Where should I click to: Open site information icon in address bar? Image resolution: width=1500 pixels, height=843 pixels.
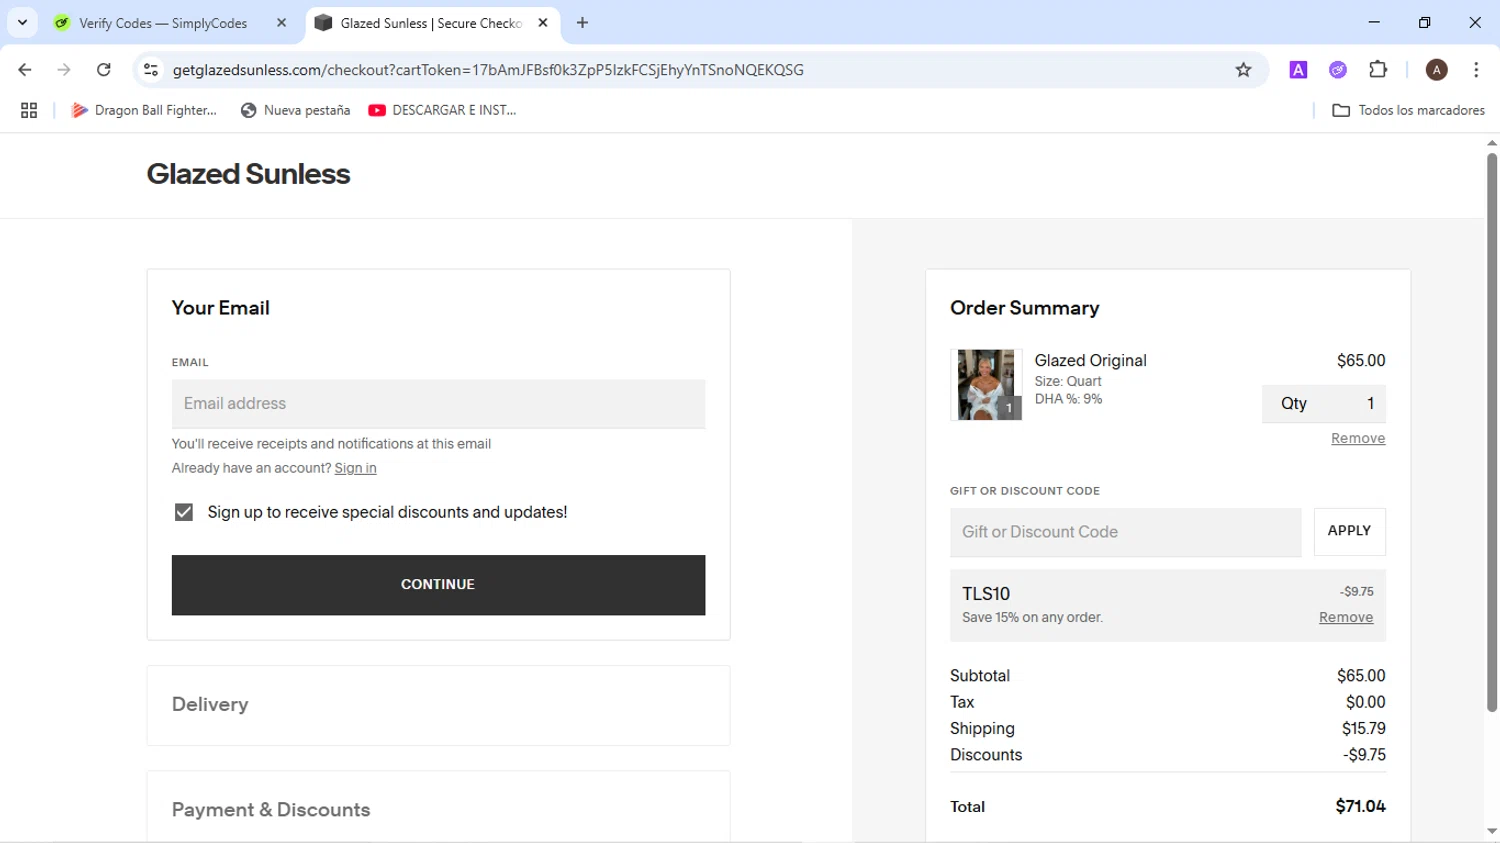pyautogui.click(x=151, y=70)
